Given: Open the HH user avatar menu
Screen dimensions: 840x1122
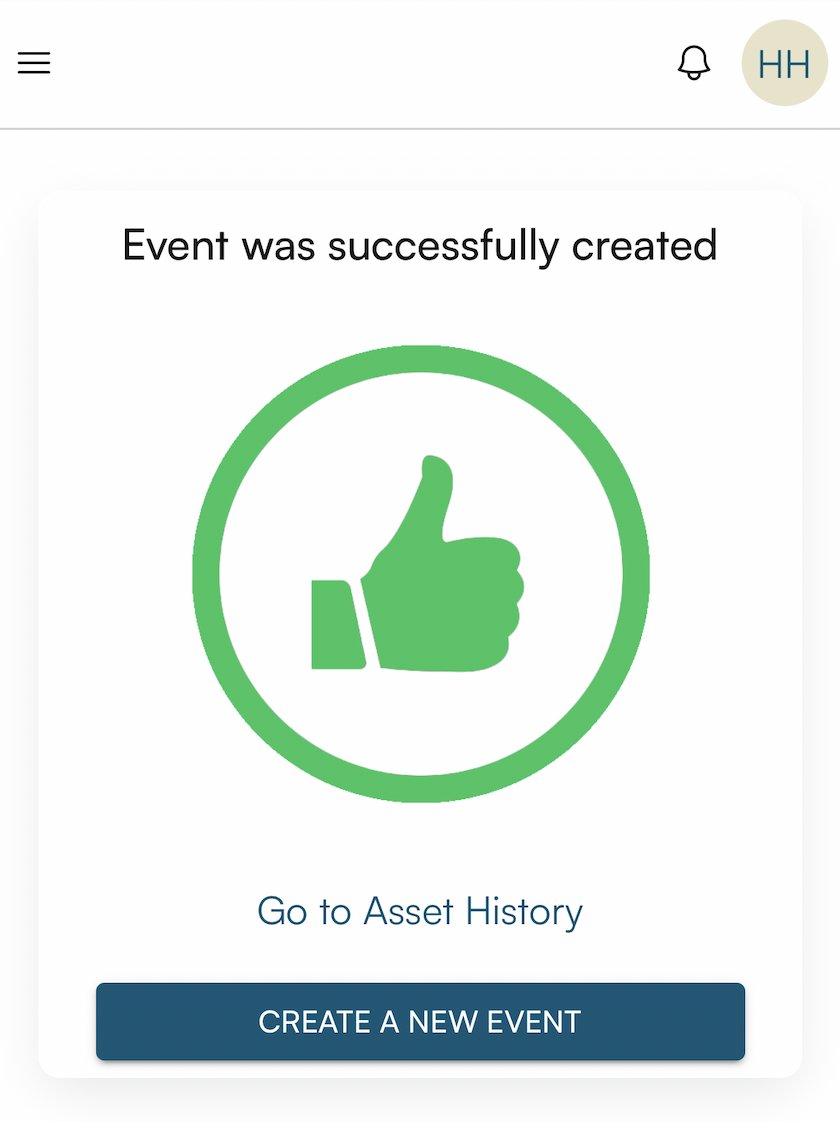Looking at the screenshot, I should click(784, 63).
